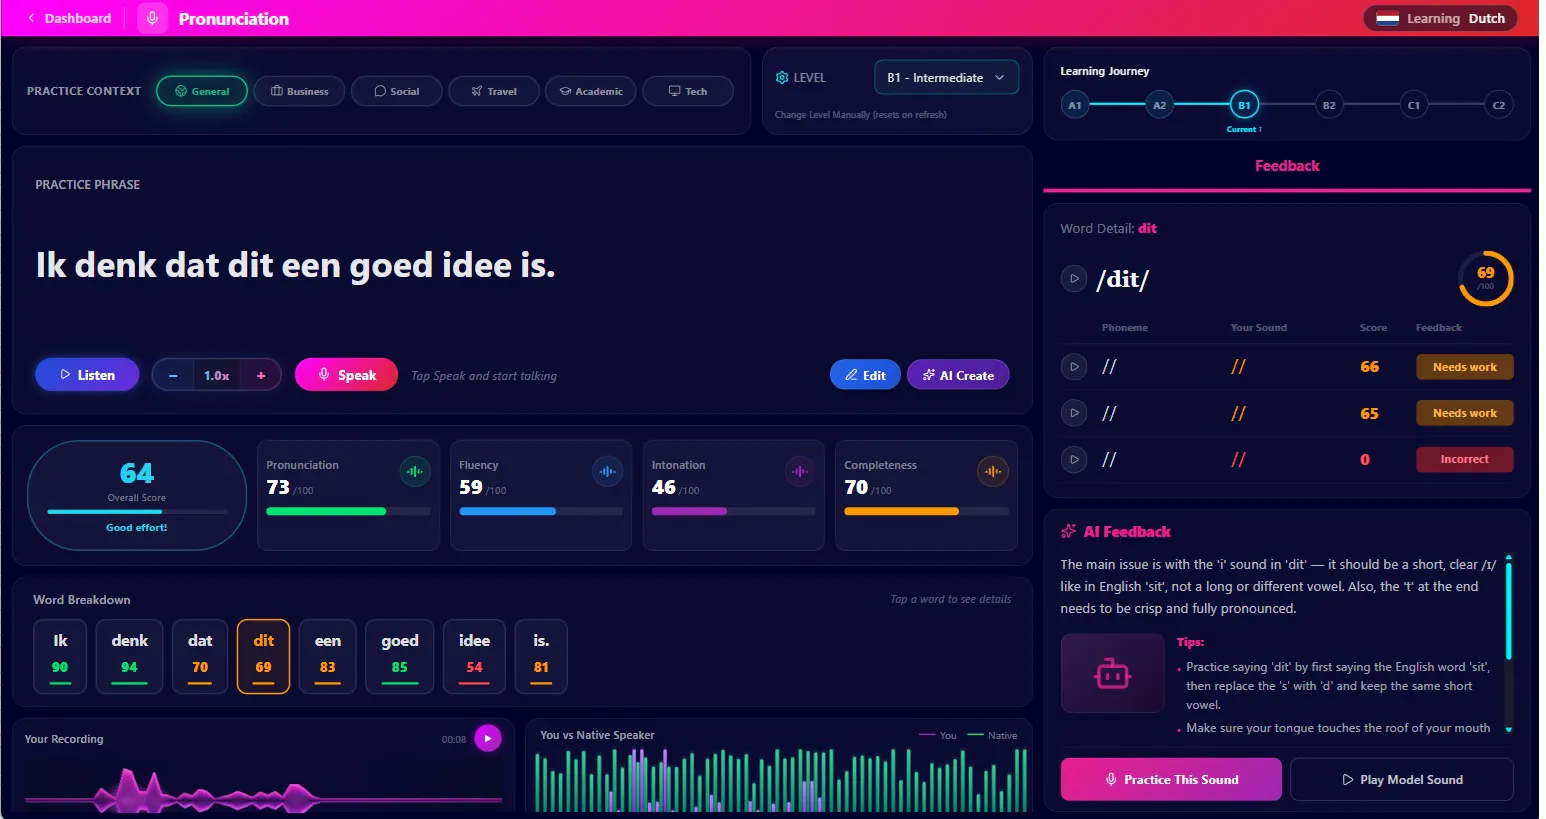Viewport: 1546px width, 819px height.
Task: Select the Academic practice context
Action: (x=591, y=91)
